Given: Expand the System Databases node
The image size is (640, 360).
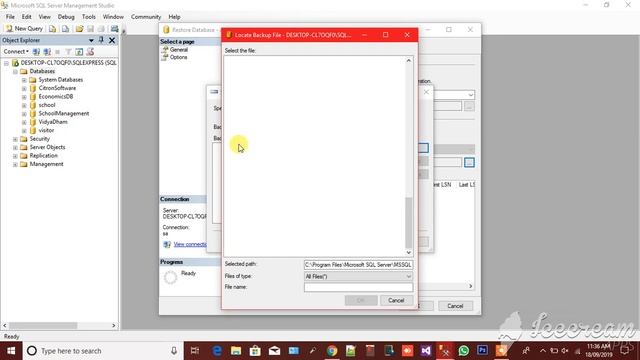Looking at the screenshot, I should 24,80.
